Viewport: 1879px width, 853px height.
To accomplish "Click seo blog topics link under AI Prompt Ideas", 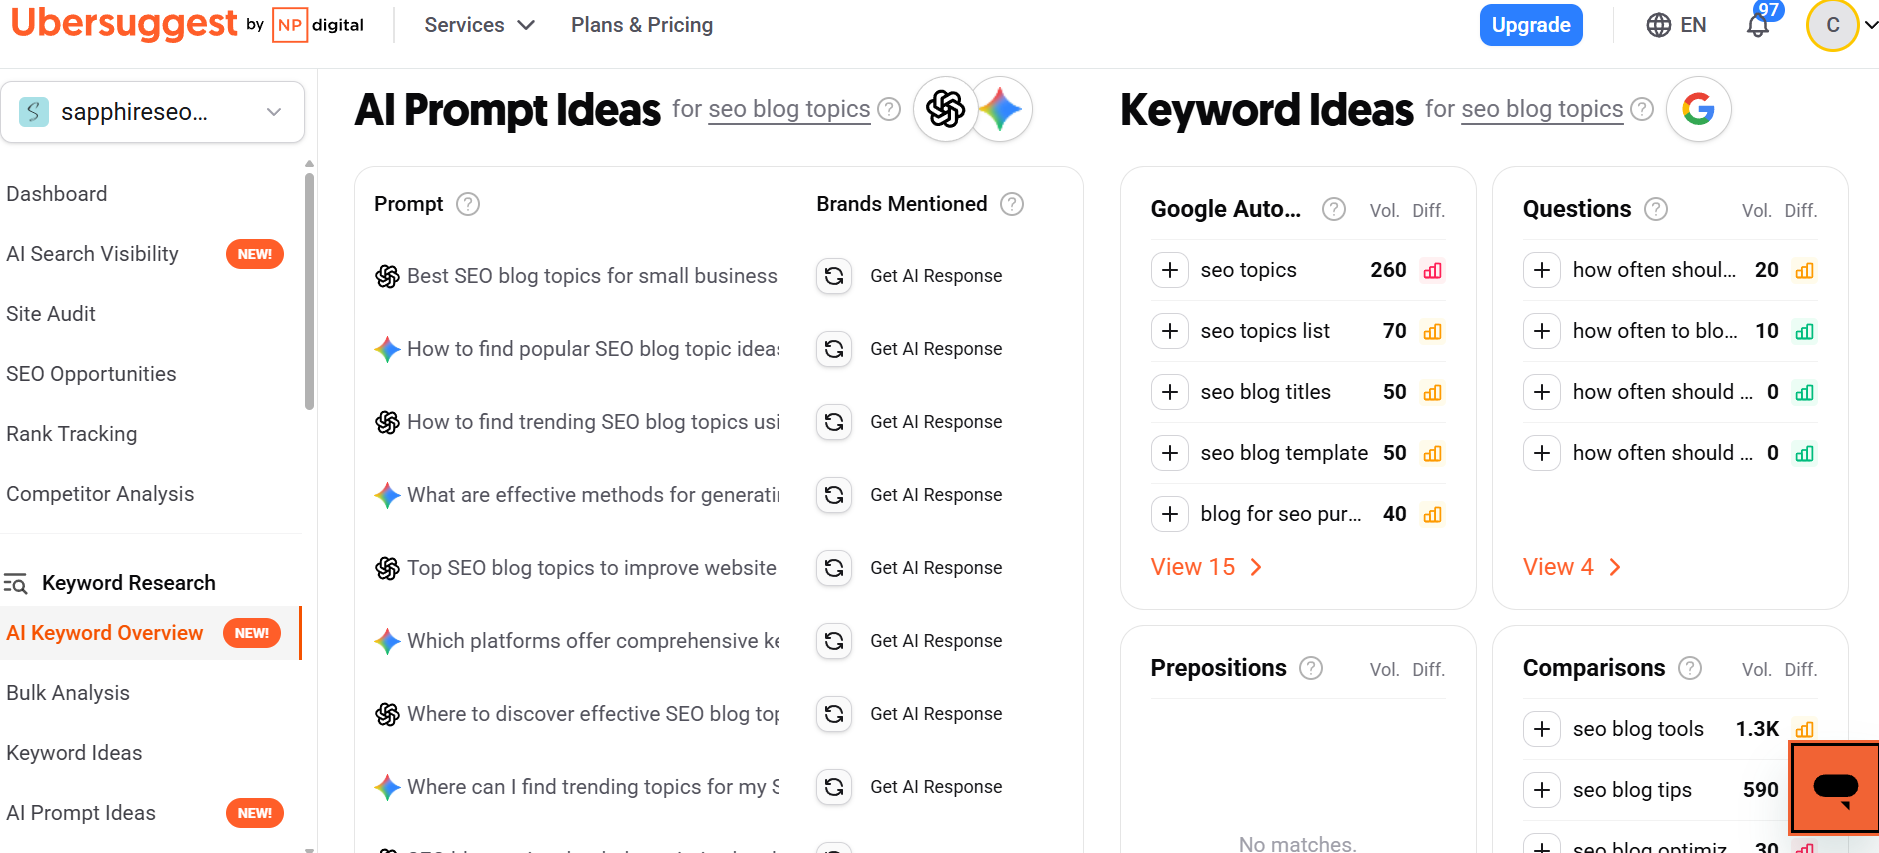I will tap(789, 109).
